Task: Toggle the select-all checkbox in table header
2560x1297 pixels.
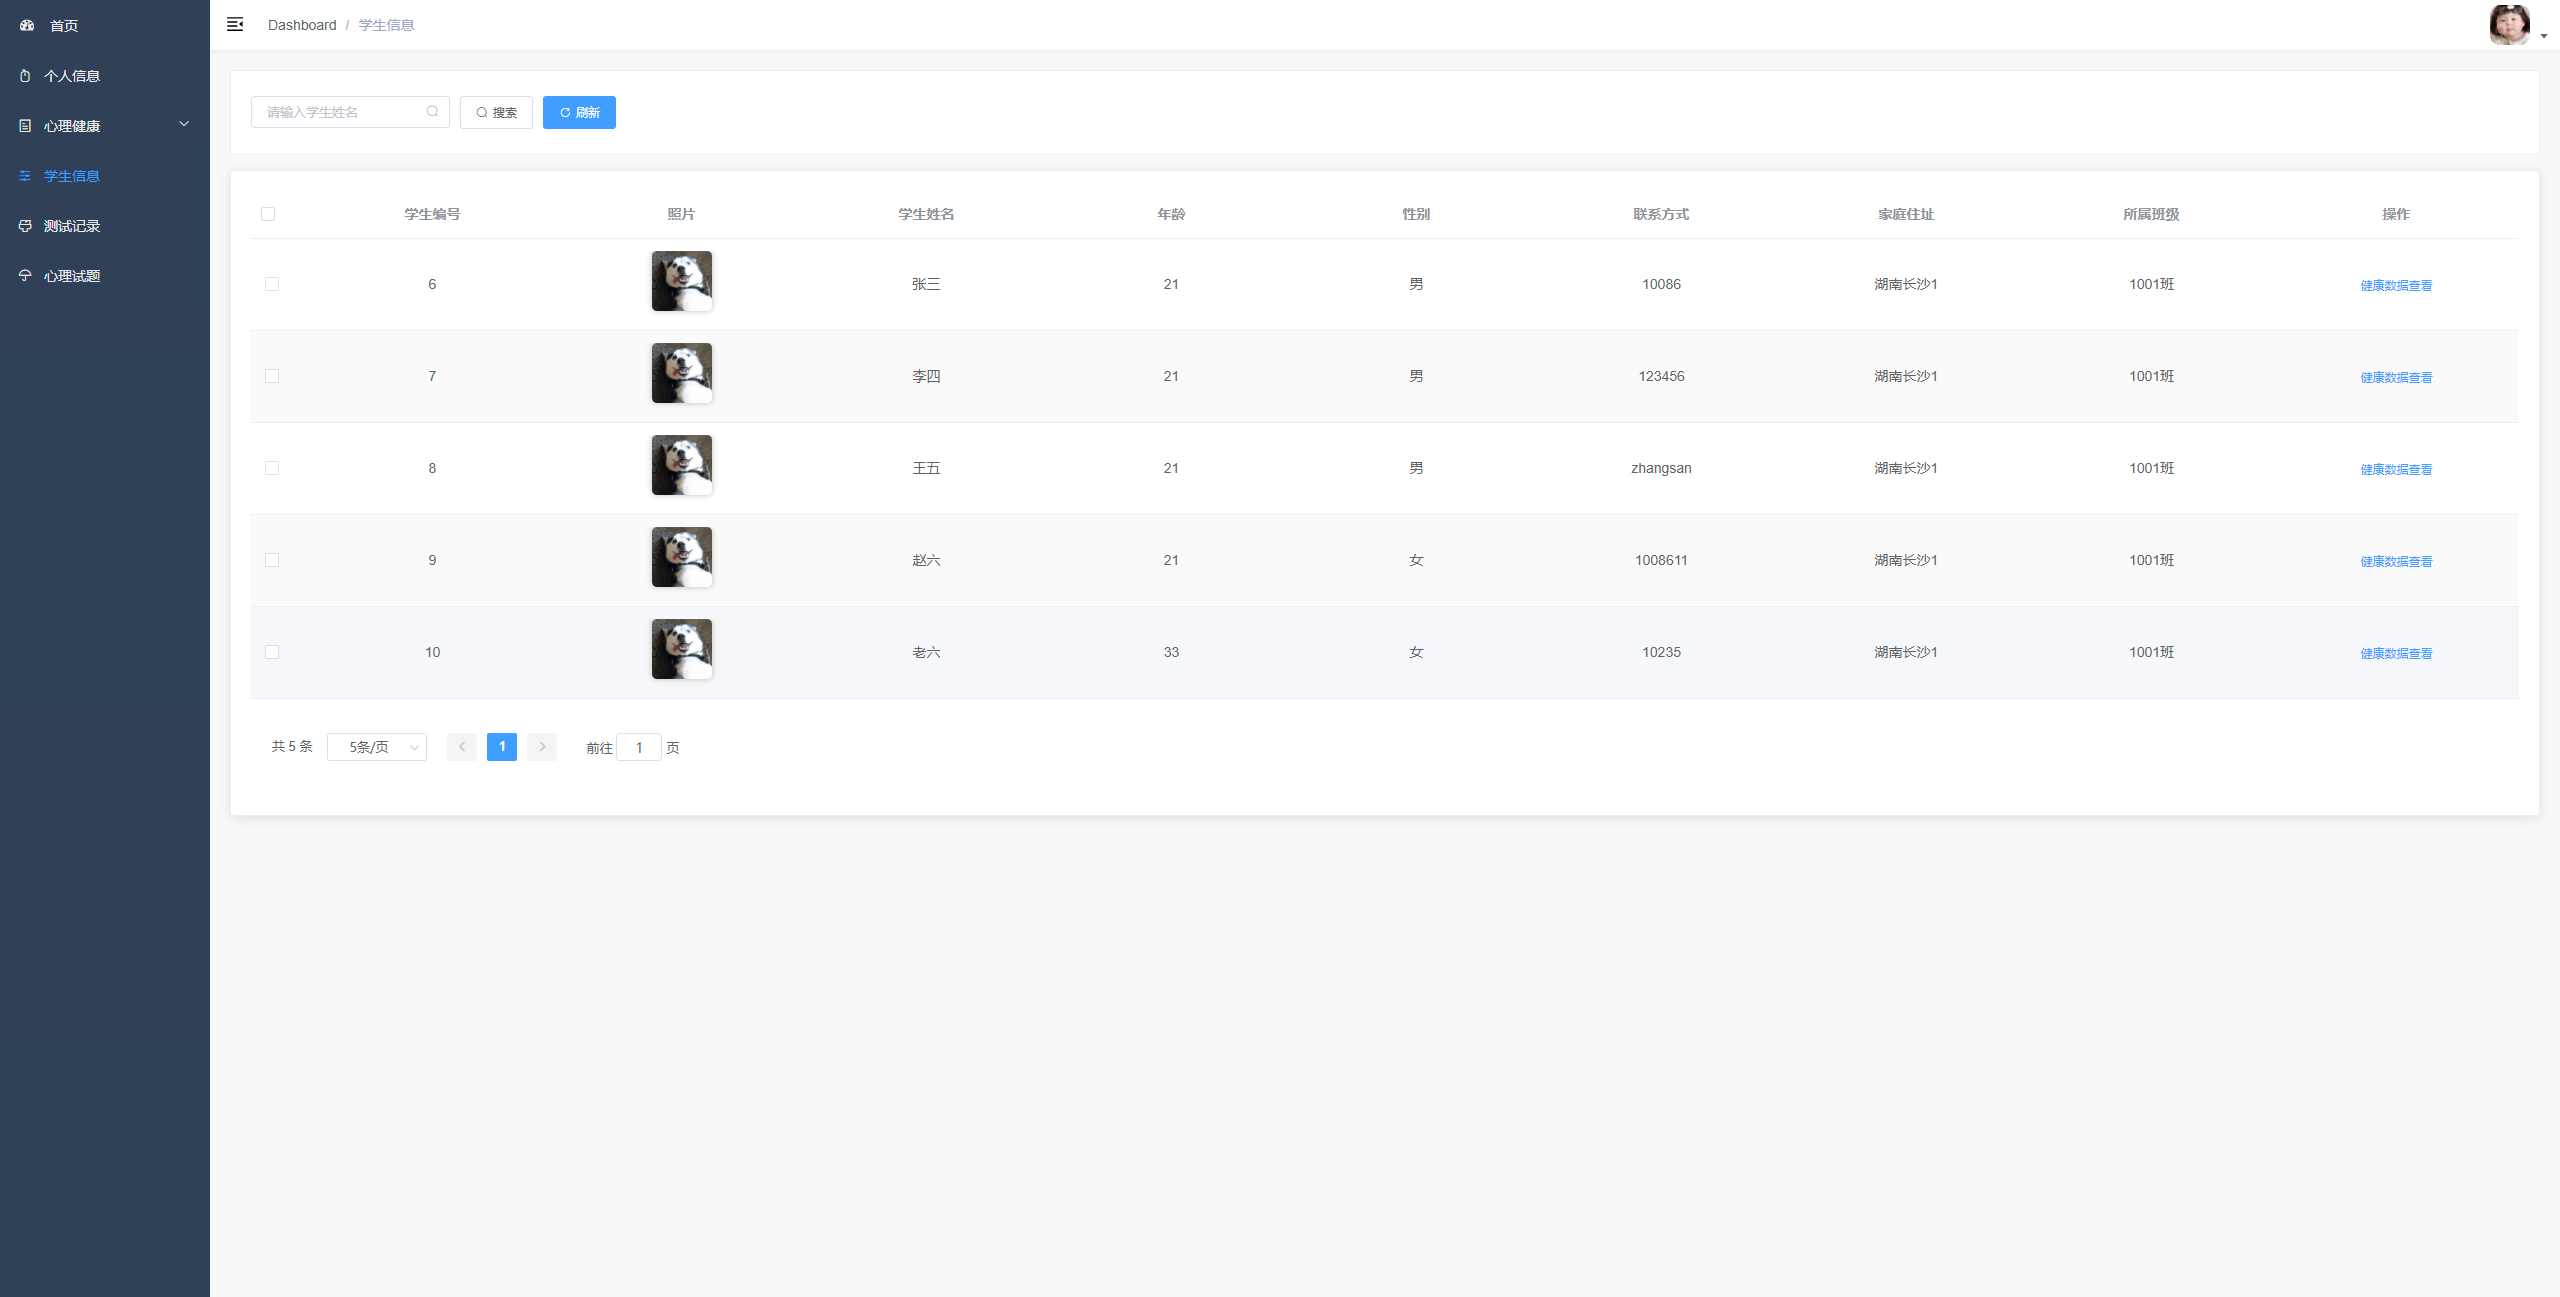Action: (x=268, y=214)
